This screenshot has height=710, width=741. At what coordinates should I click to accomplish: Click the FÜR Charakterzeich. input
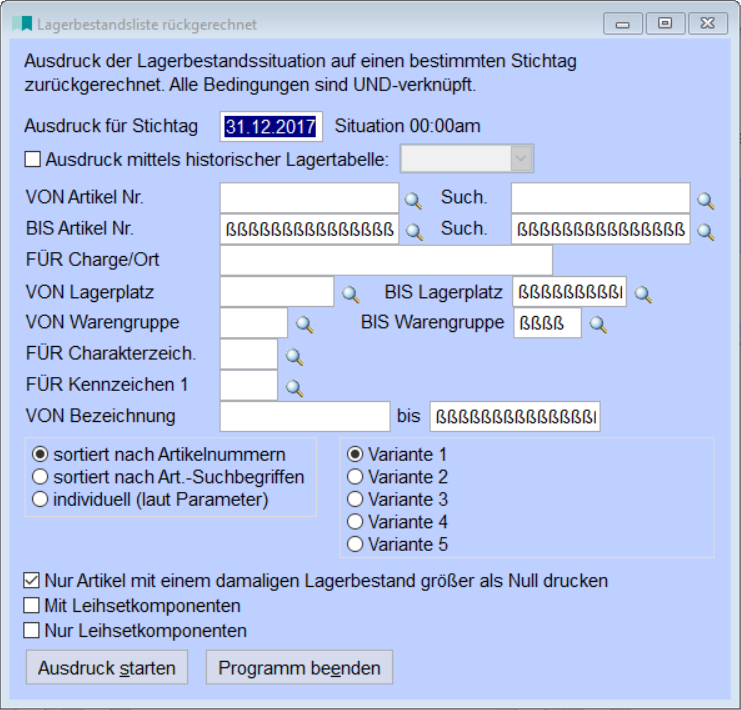click(x=249, y=354)
